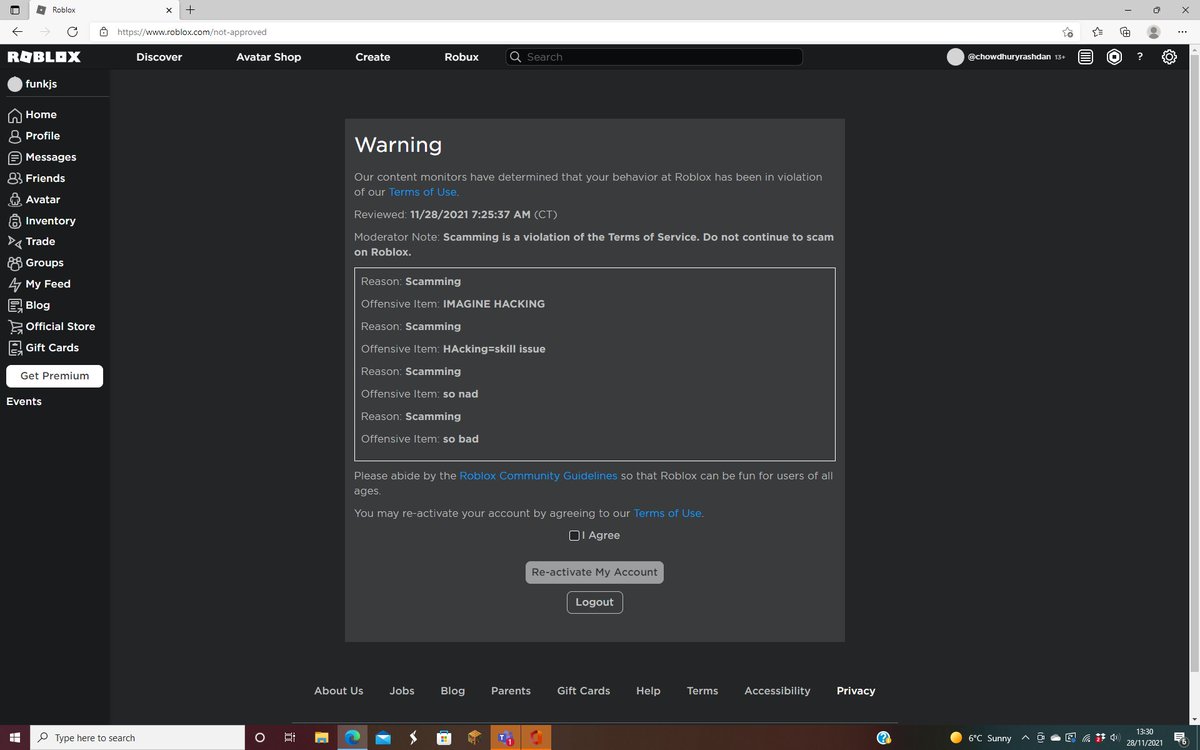Check the I Agree checkbox

point(574,536)
